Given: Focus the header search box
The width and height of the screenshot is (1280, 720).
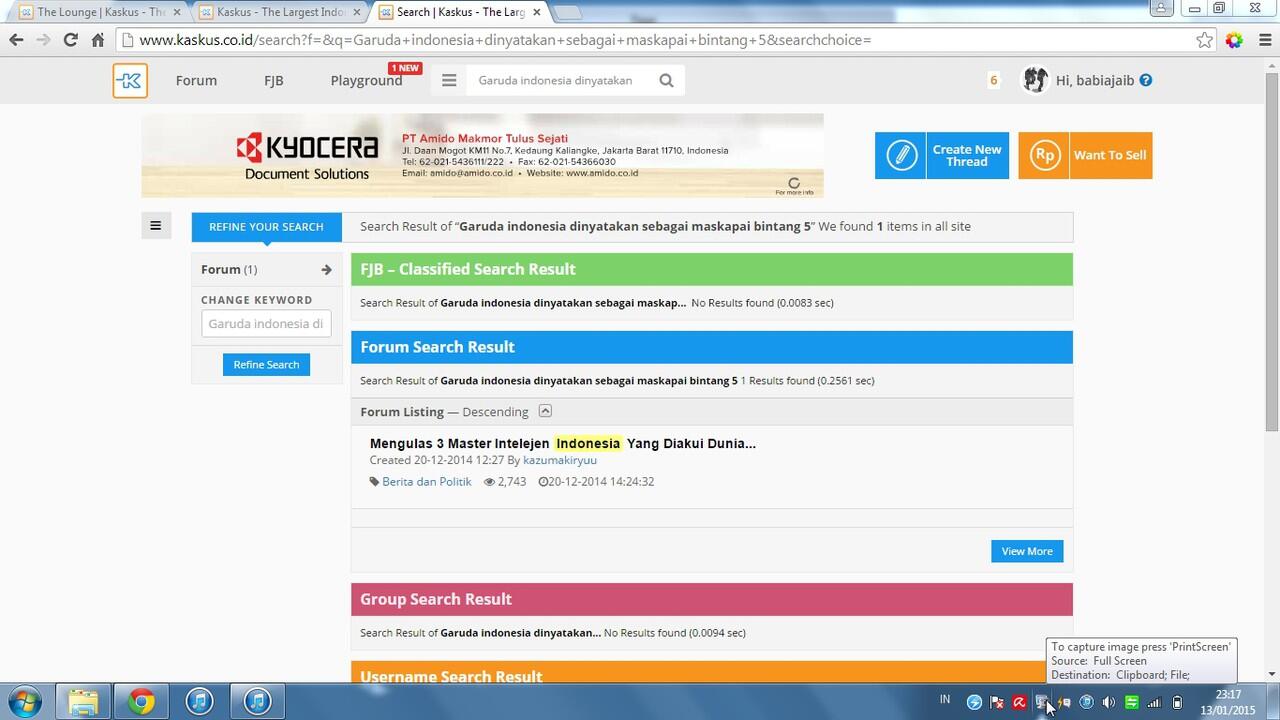Looking at the screenshot, I should pyautogui.click(x=562, y=81).
